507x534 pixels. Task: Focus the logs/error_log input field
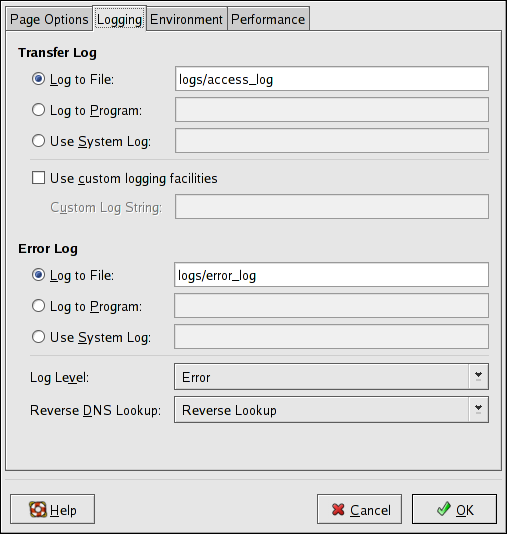(x=331, y=275)
